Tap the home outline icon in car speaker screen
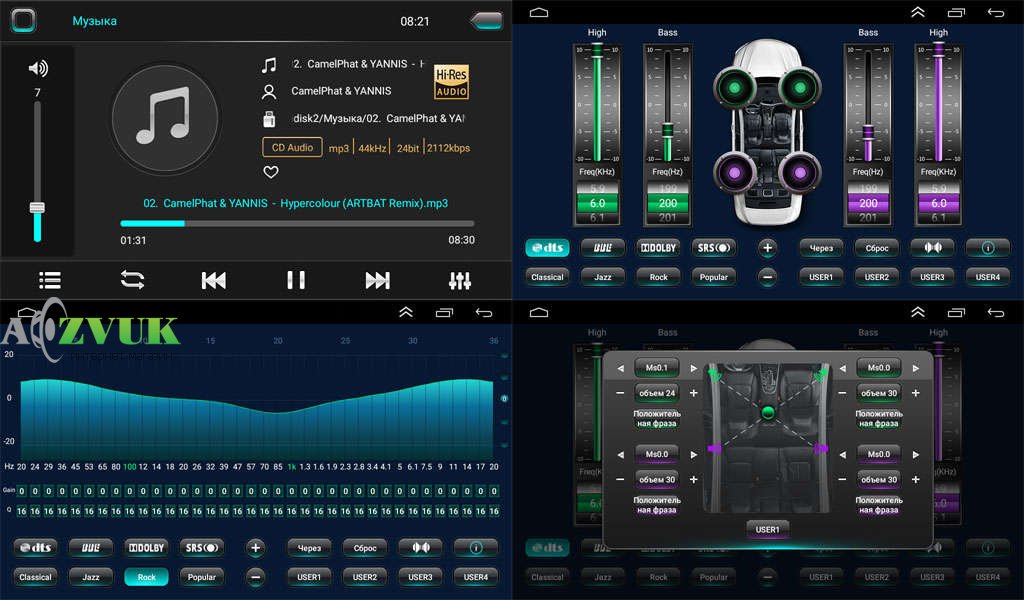Image resolution: width=1024 pixels, height=600 pixels. [539, 12]
